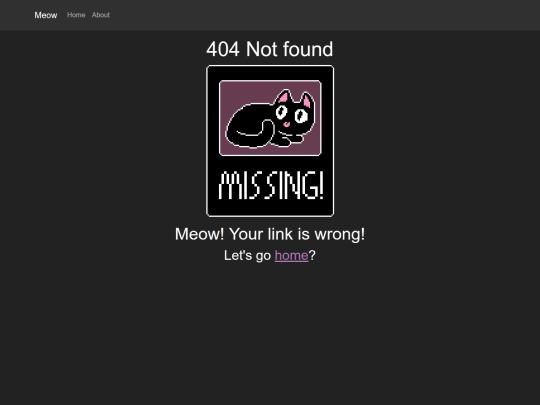The image size is (540, 405).
Task: Click the black cat's left eye
Action: pos(281,112)
